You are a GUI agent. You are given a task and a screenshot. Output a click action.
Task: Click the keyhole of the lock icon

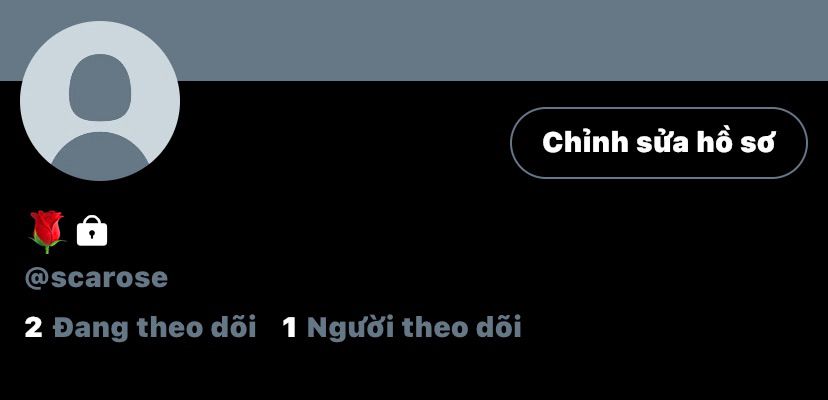point(92,234)
